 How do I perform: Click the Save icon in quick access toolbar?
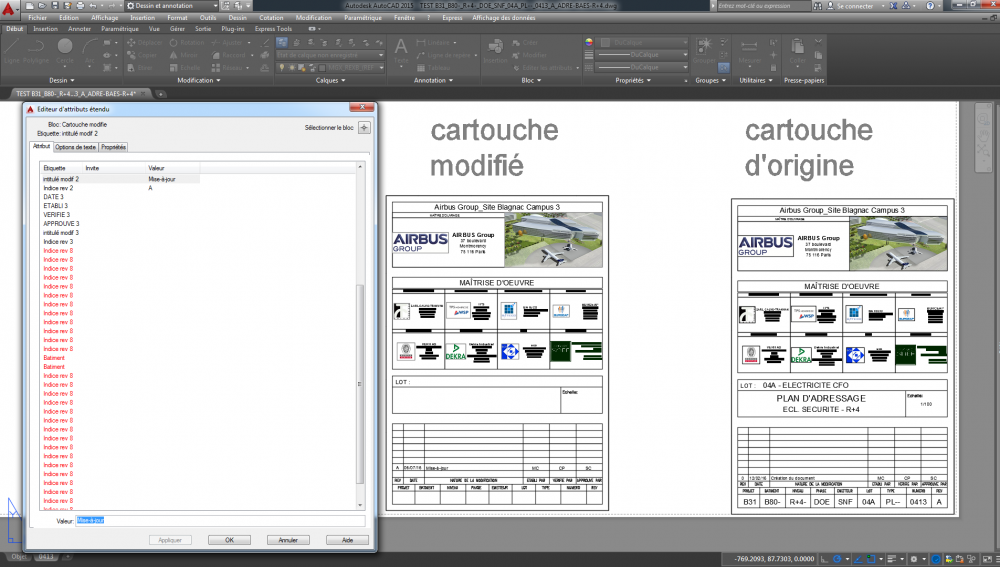(55, 6)
